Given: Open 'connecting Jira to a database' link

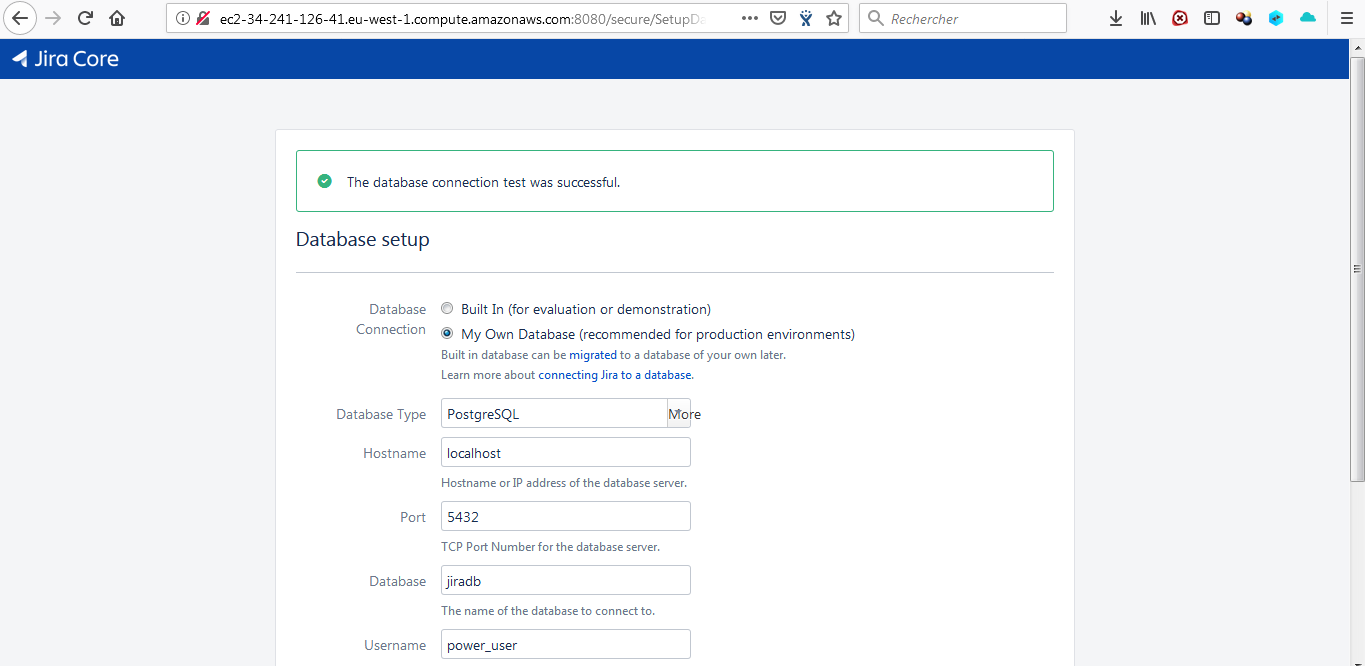Looking at the screenshot, I should tap(615, 375).
